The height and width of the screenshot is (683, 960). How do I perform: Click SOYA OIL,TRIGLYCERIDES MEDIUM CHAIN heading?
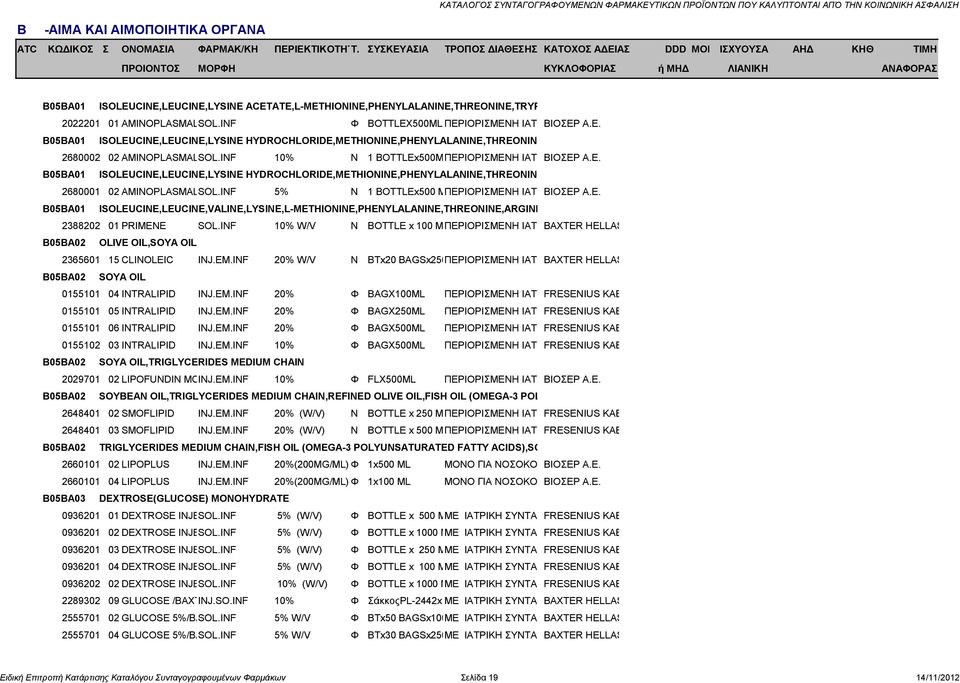click(201, 362)
